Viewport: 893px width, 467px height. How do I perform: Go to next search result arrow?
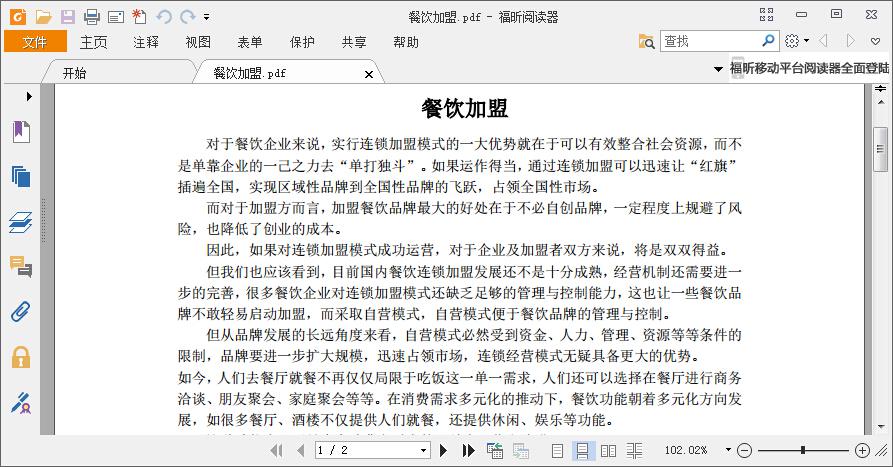tap(850, 40)
